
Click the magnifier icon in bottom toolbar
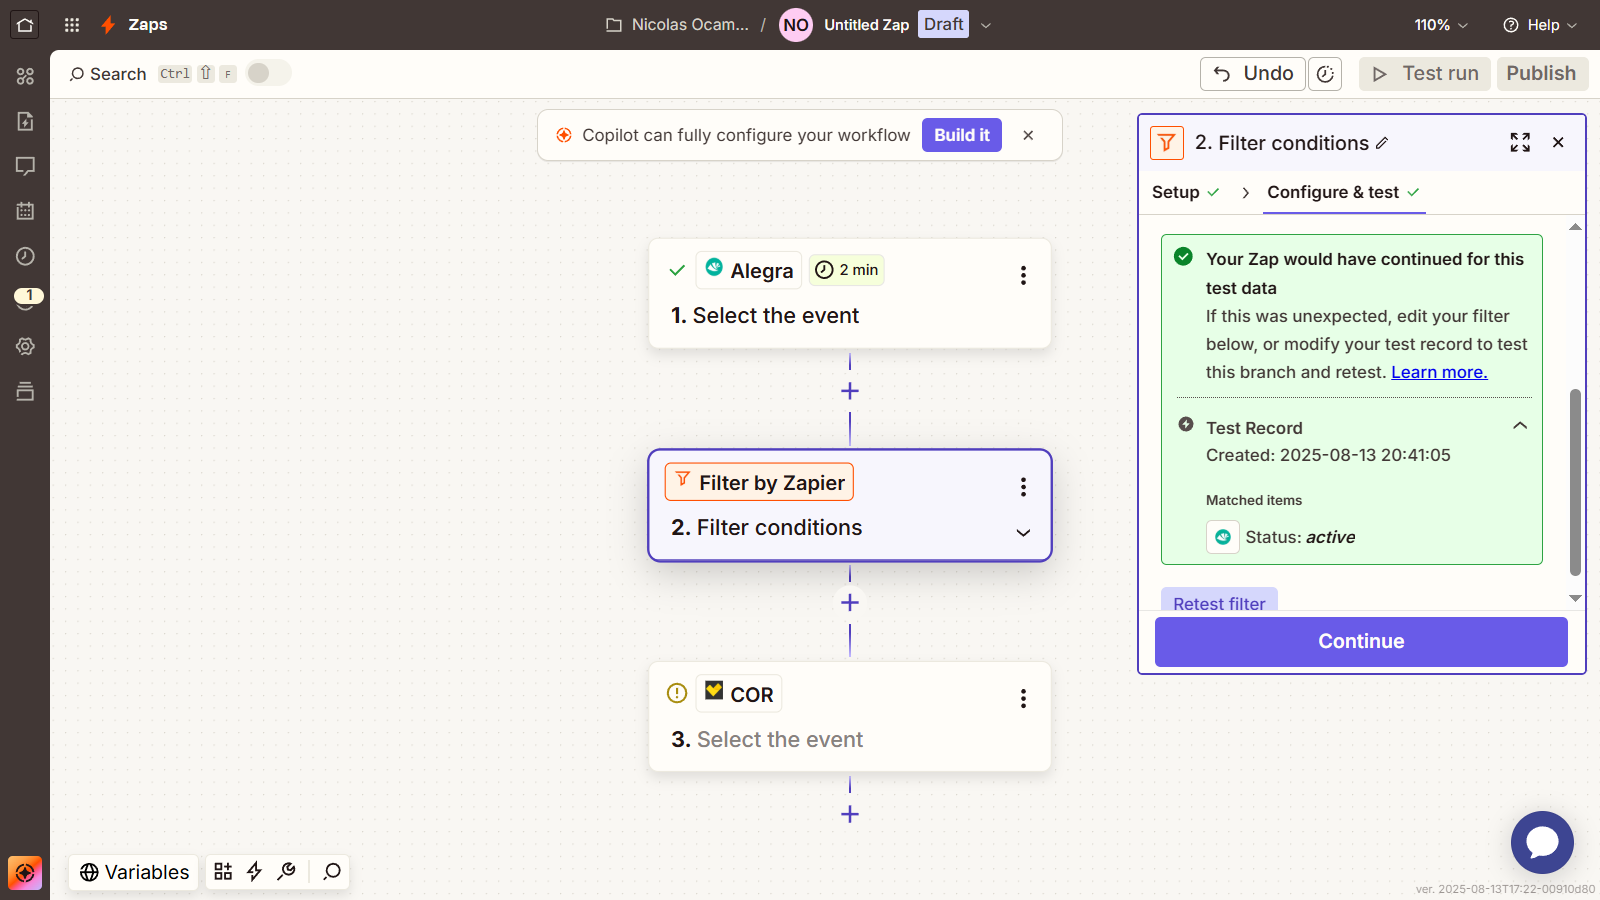coord(332,872)
